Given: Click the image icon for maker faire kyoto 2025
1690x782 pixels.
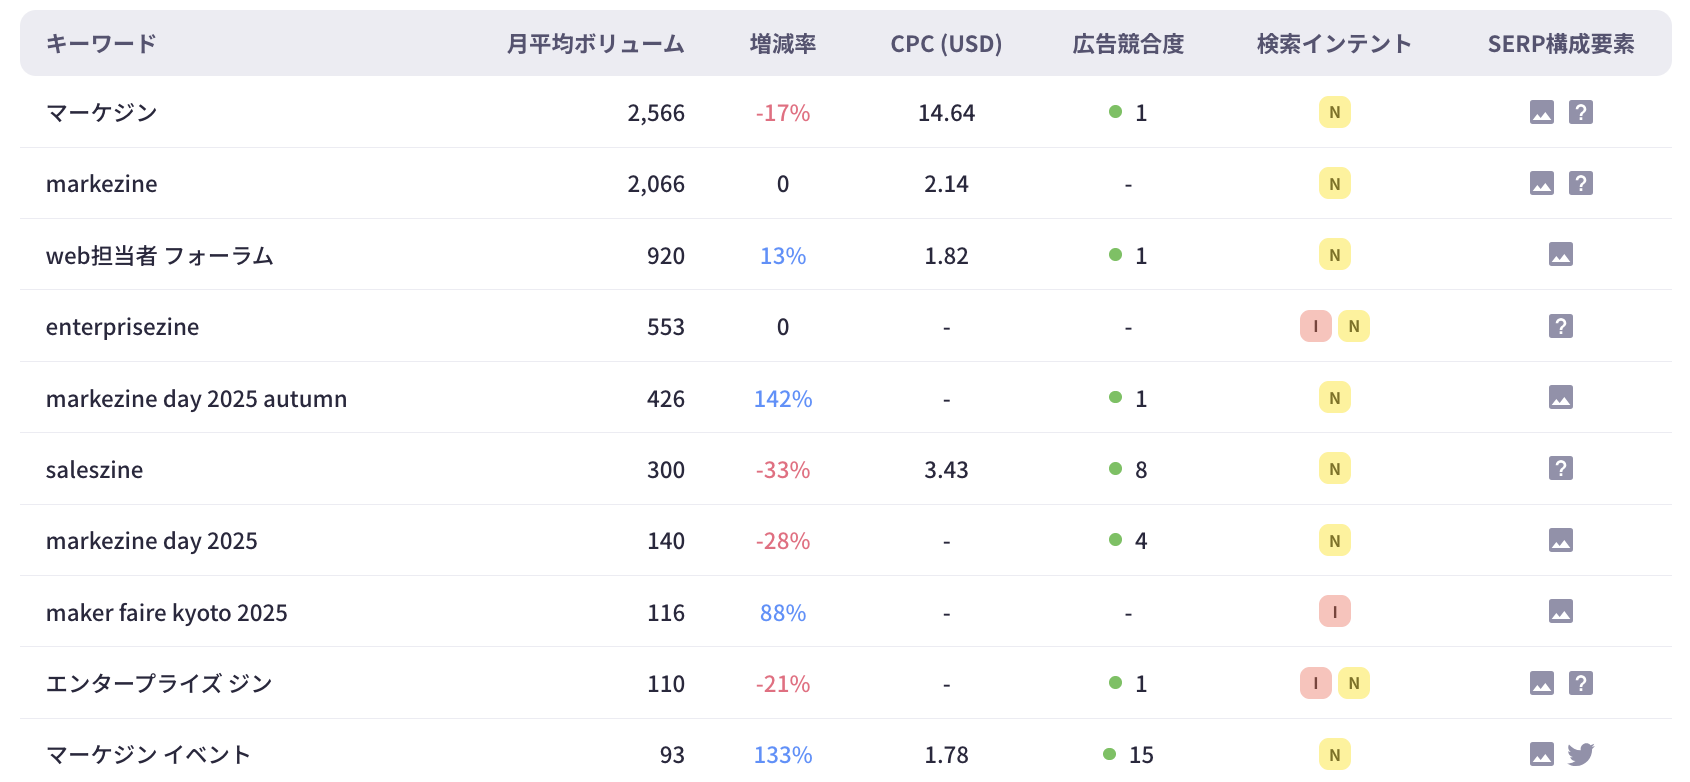Looking at the screenshot, I should 1560,612.
